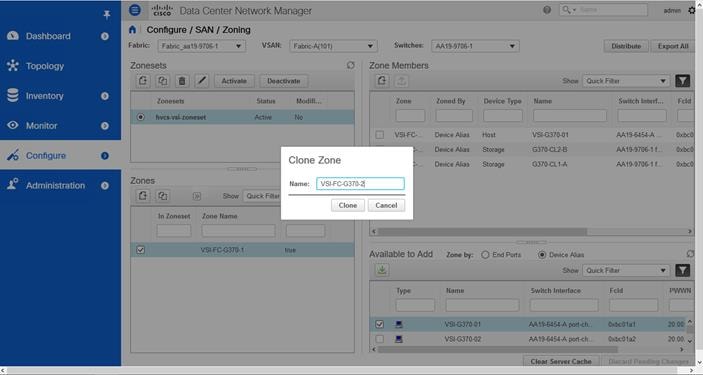The height and width of the screenshot is (375, 703).
Task: Click the Zone Members filter funnel icon
Action: (x=682, y=81)
